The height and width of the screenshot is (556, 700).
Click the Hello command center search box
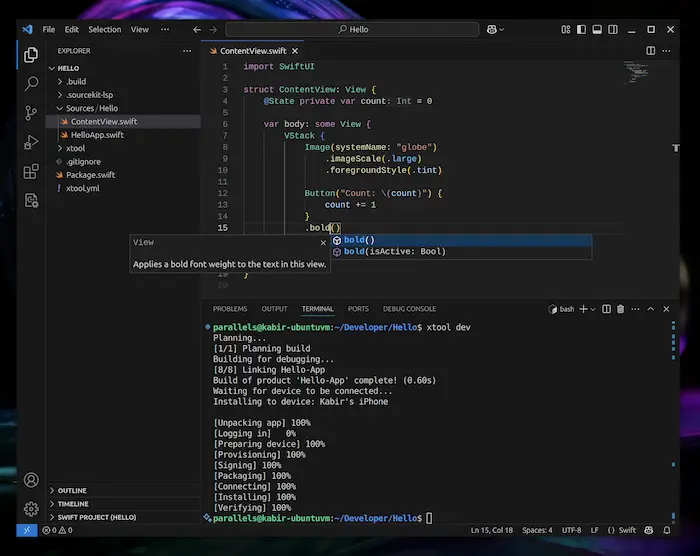tap(352, 29)
